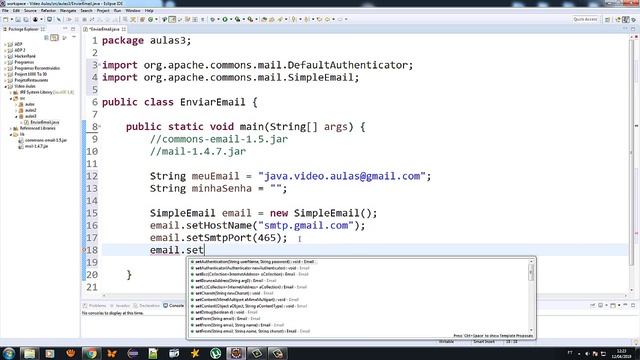Open the Project menu
This screenshot has width=640, height=360.
tap(103, 11)
